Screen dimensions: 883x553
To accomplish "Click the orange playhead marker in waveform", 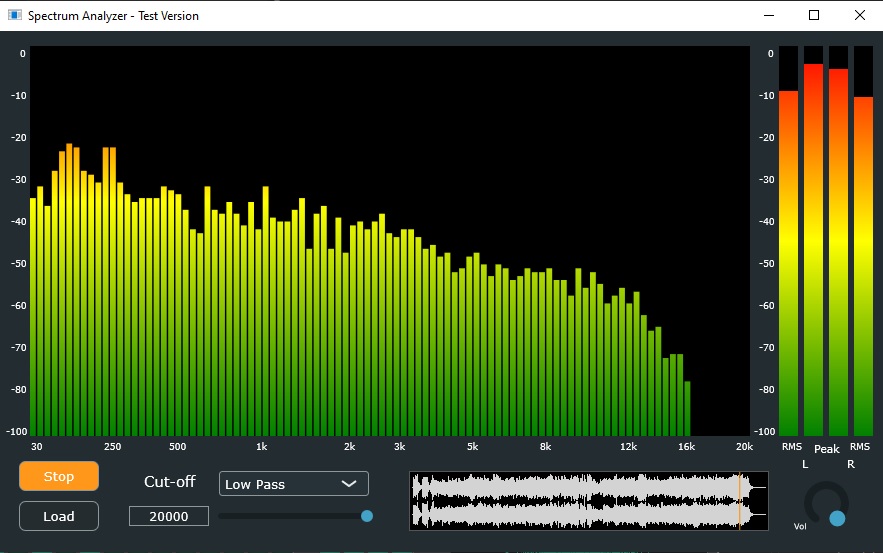I will pyautogui.click(x=740, y=500).
